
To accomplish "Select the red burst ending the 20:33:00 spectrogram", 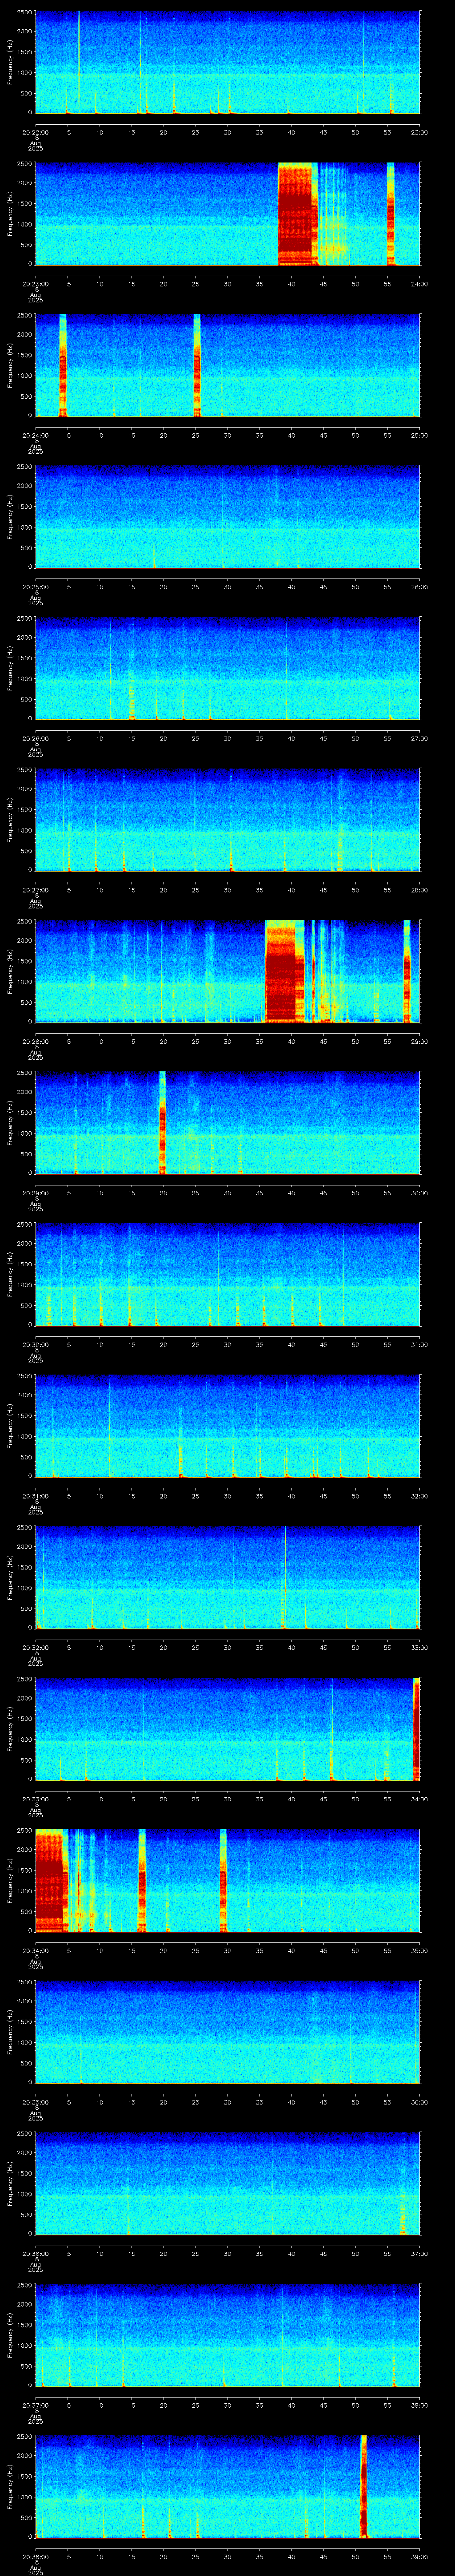I will (416, 1729).
